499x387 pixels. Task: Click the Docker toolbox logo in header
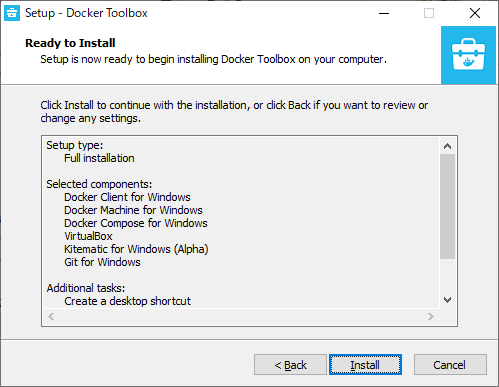[x=468, y=55]
